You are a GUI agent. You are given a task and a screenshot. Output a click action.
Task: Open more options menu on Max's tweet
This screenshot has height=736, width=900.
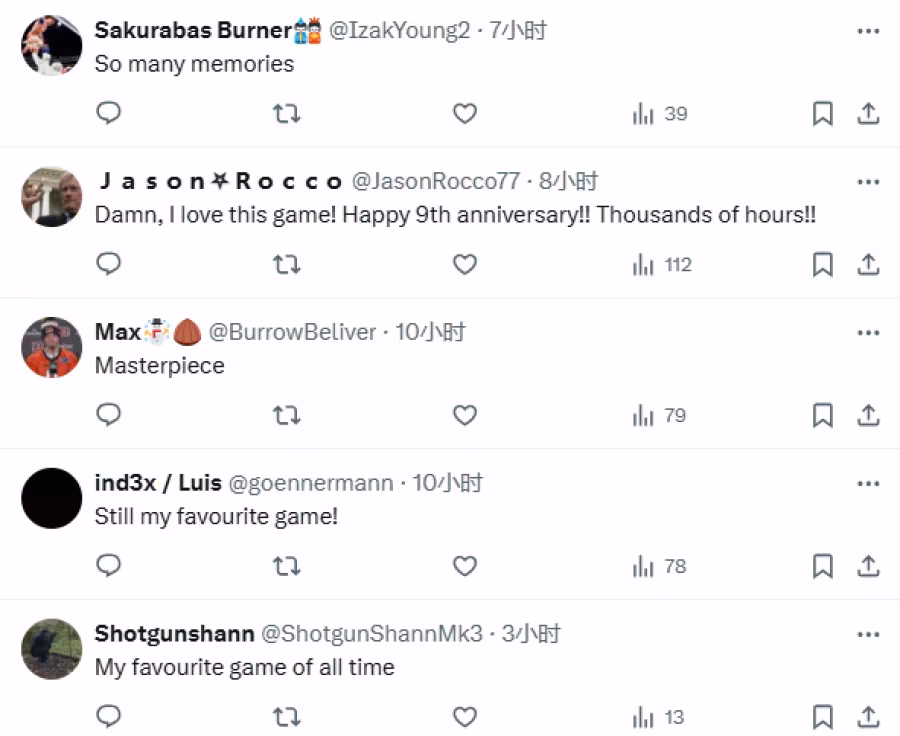coord(867,333)
